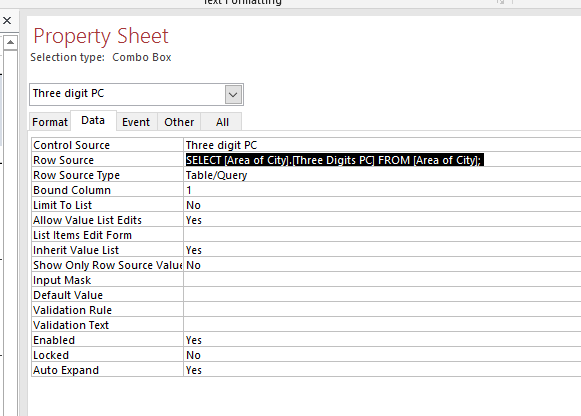Click the Selection type: Combo Box text
Screen dimensions: 581x416
pos(101,57)
